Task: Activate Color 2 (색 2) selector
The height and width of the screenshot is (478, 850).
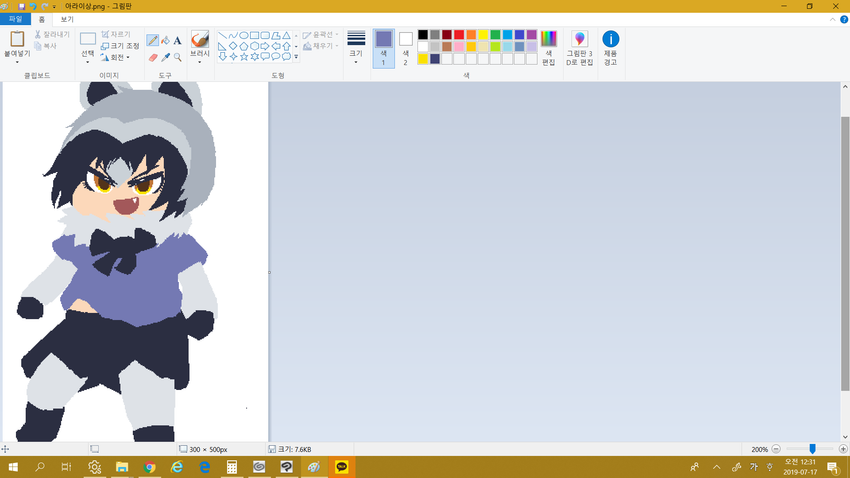Action: [x=405, y=48]
